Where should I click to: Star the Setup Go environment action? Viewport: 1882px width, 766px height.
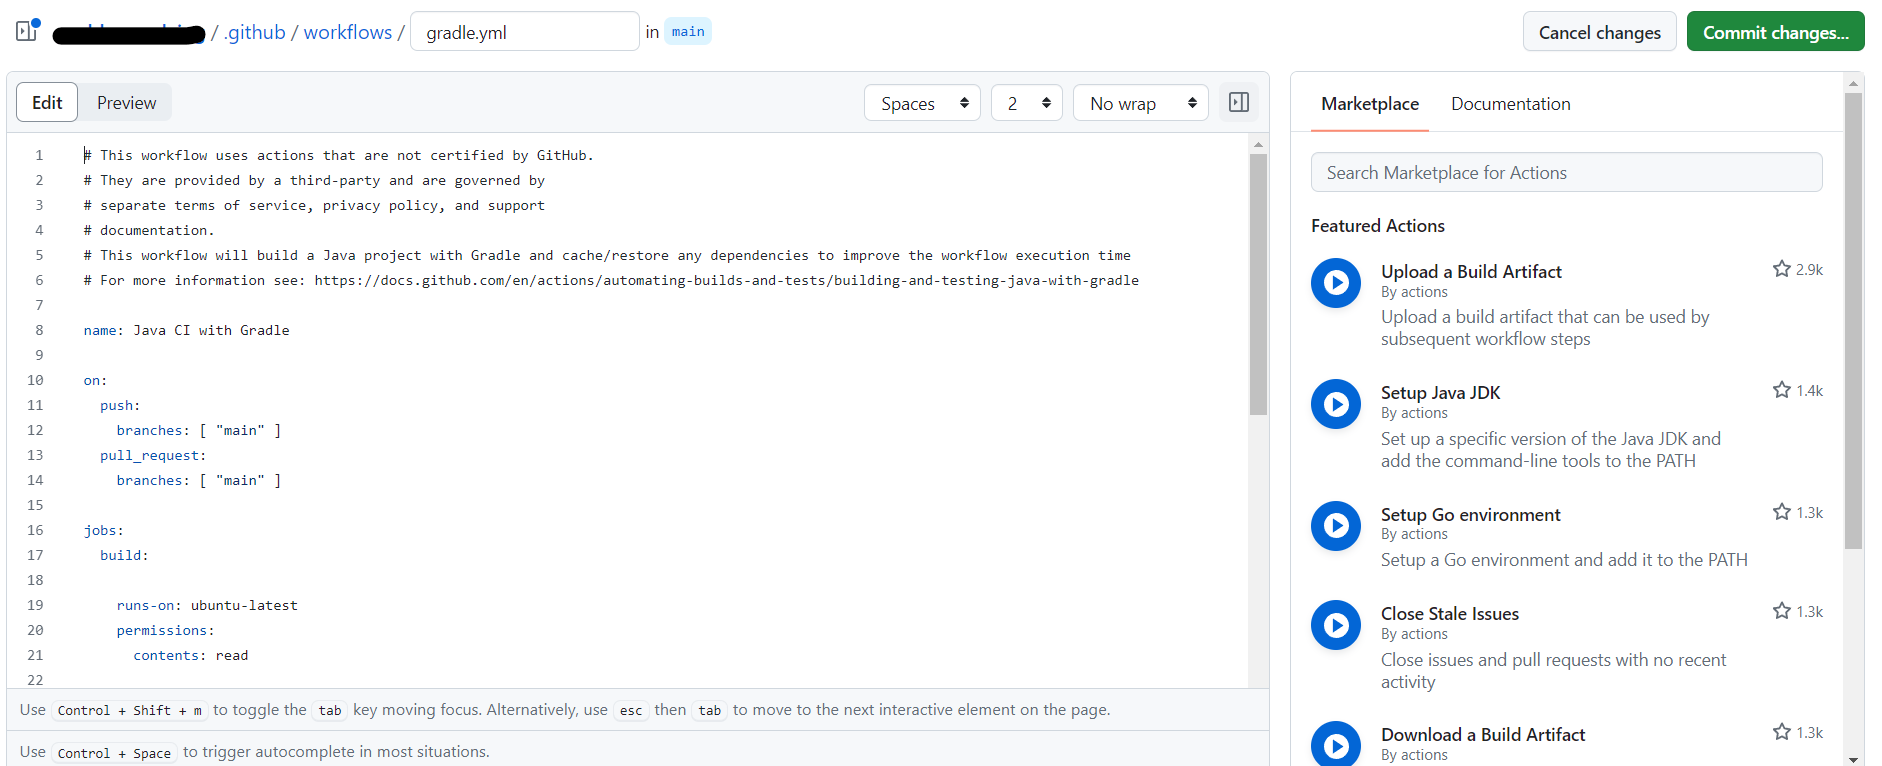[x=1782, y=512]
